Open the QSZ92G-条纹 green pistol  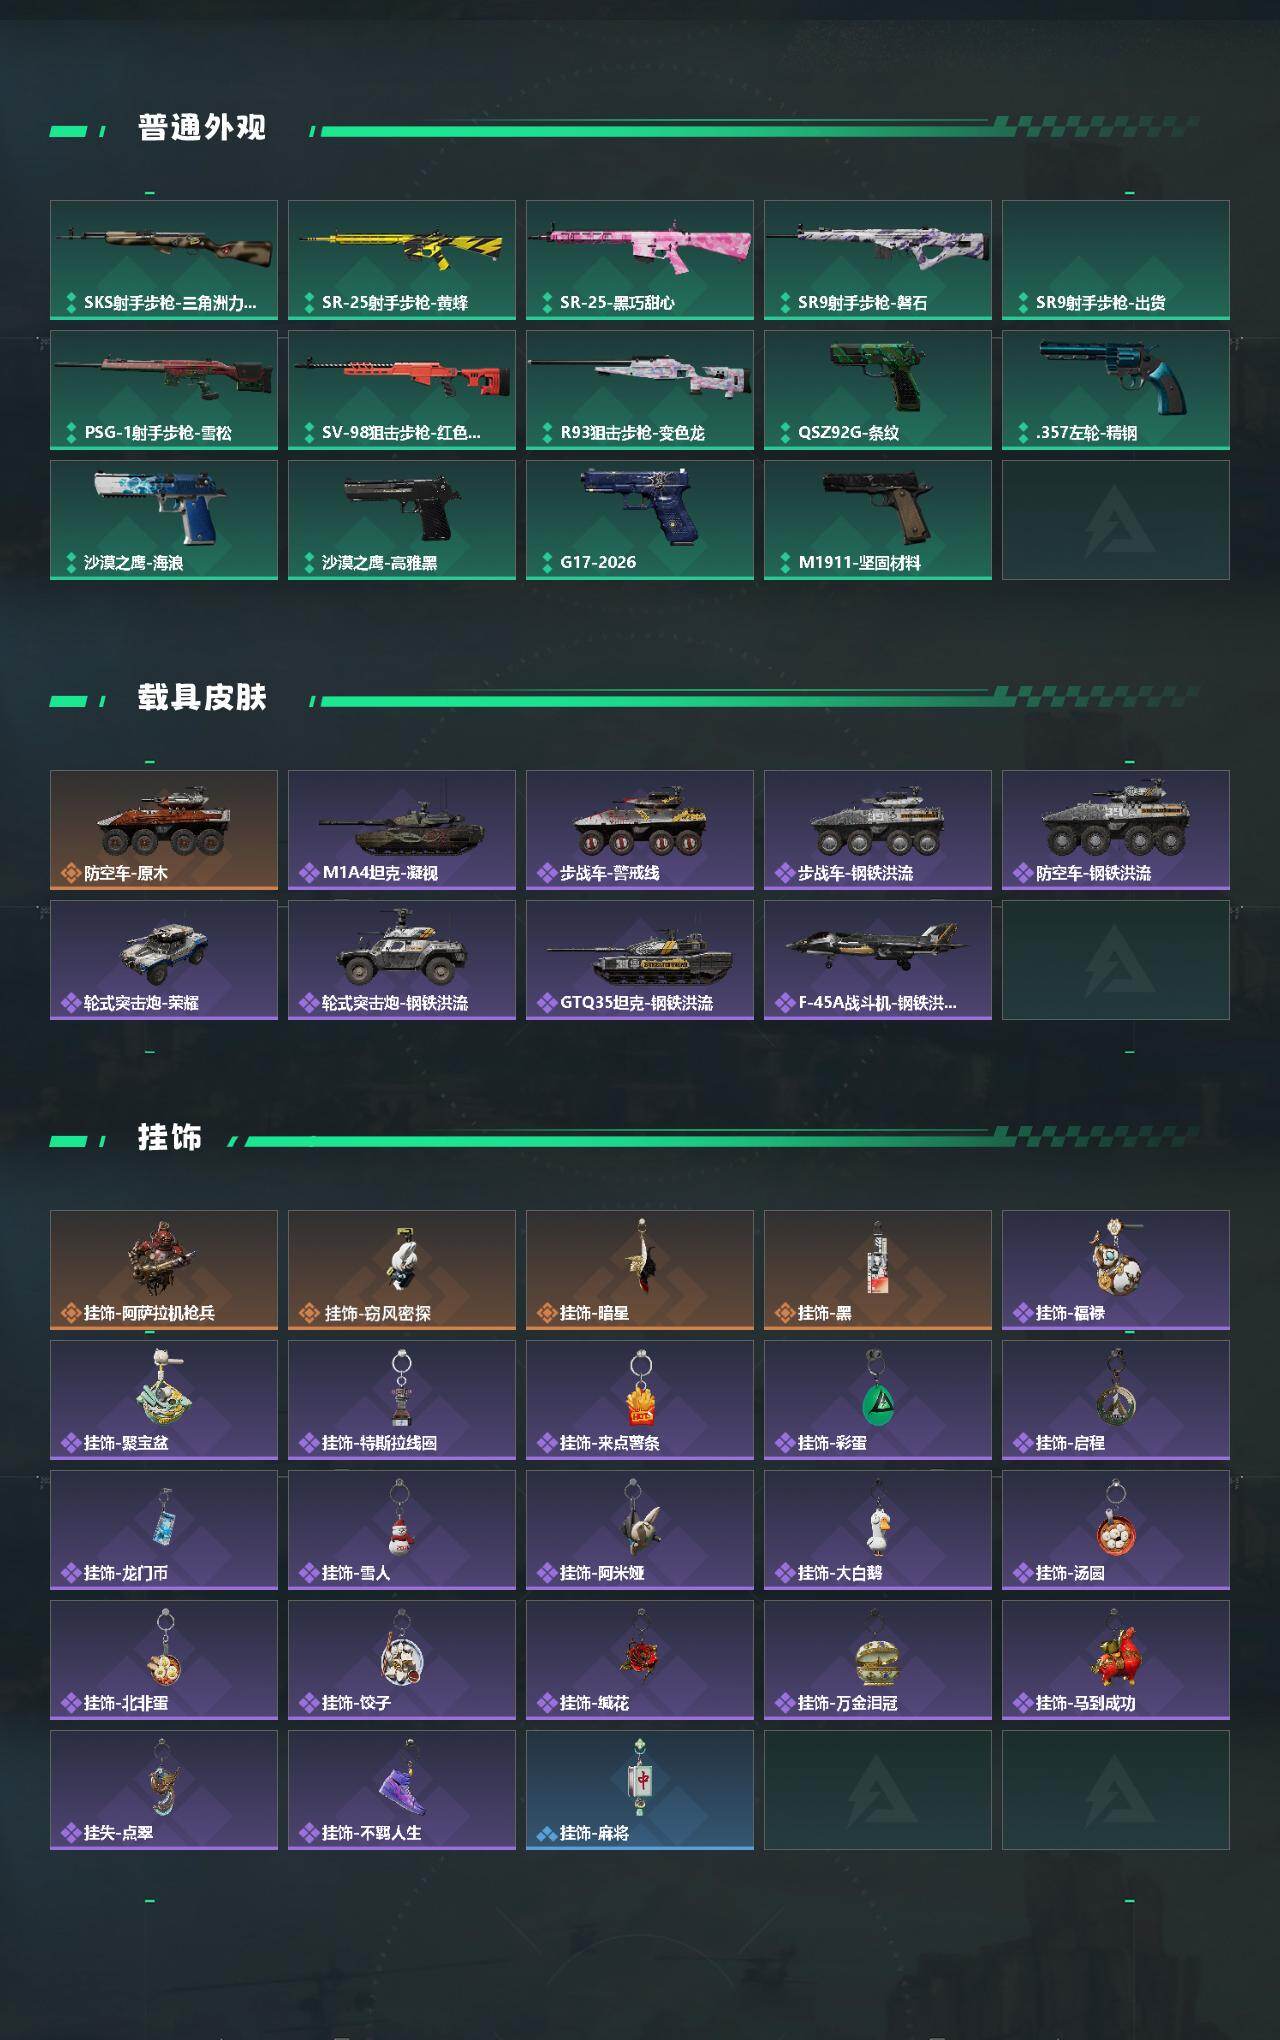tap(878, 390)
